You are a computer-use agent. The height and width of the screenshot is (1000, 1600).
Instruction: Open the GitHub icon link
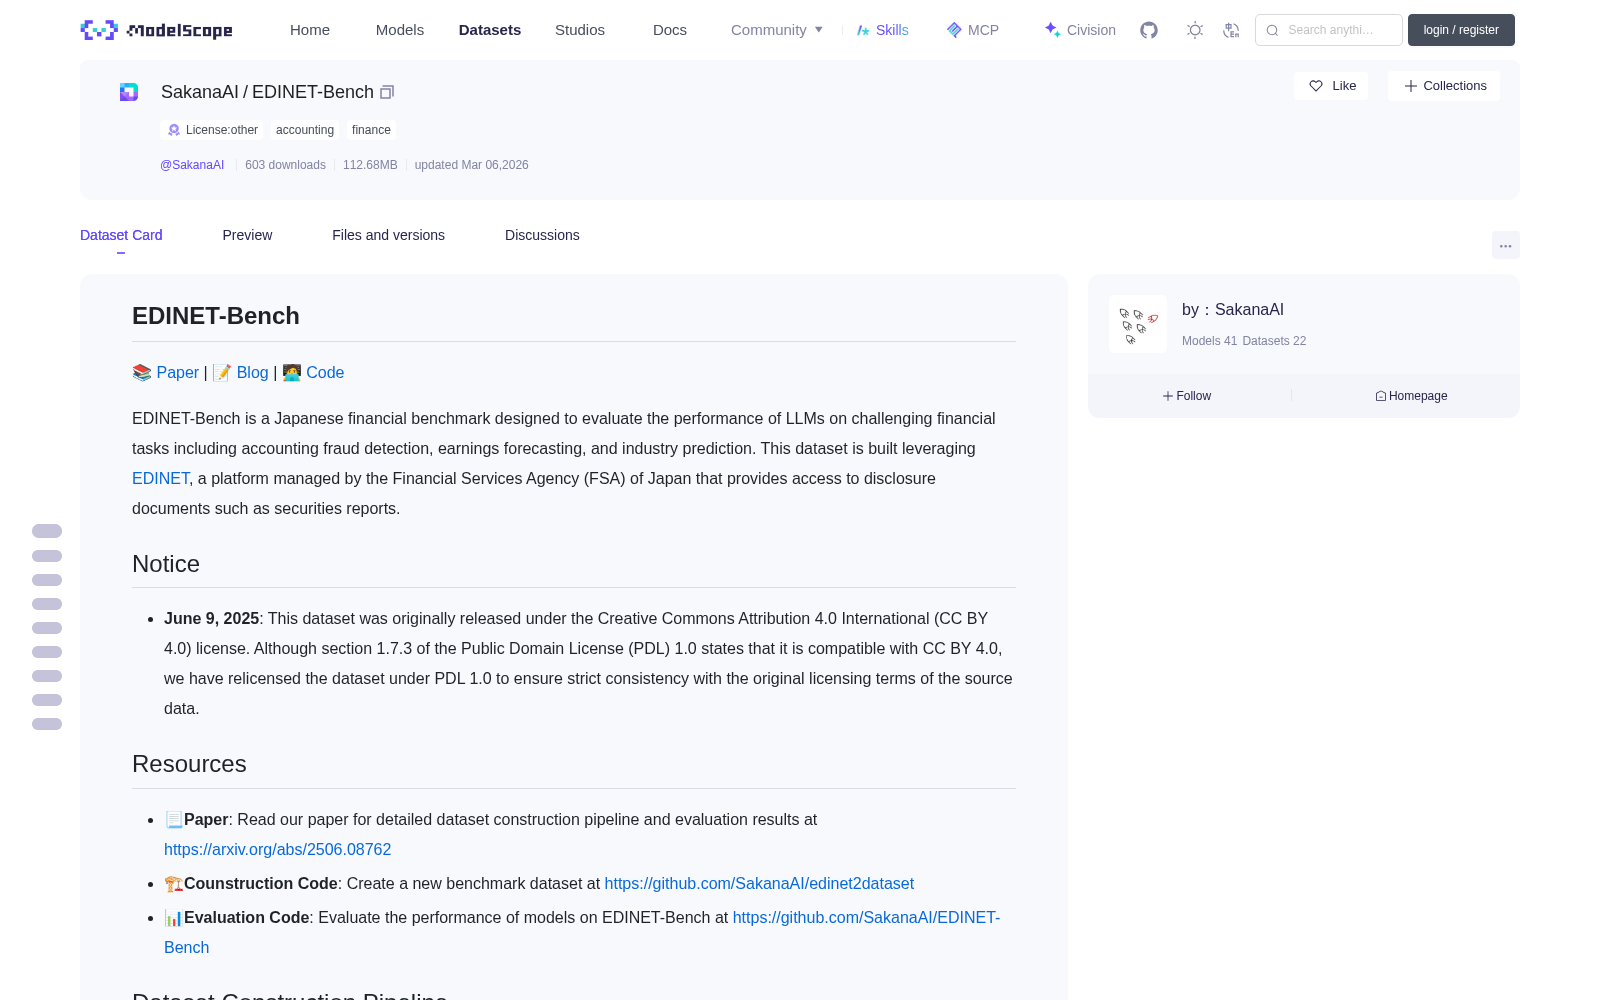pos(1149,30)
